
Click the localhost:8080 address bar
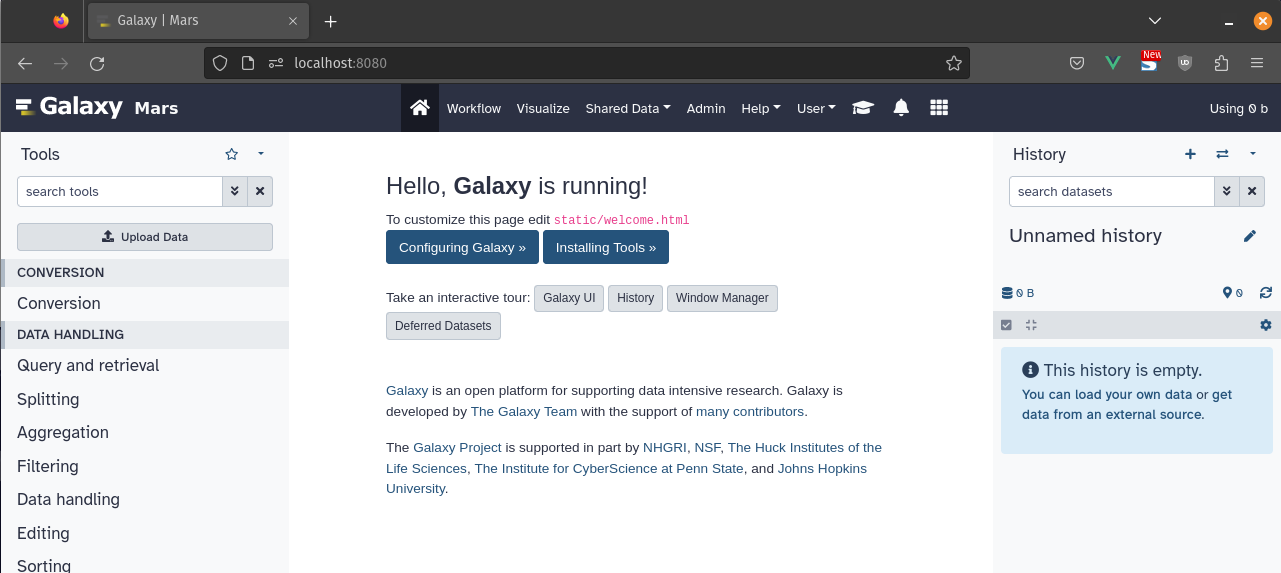tap(588, 63)
